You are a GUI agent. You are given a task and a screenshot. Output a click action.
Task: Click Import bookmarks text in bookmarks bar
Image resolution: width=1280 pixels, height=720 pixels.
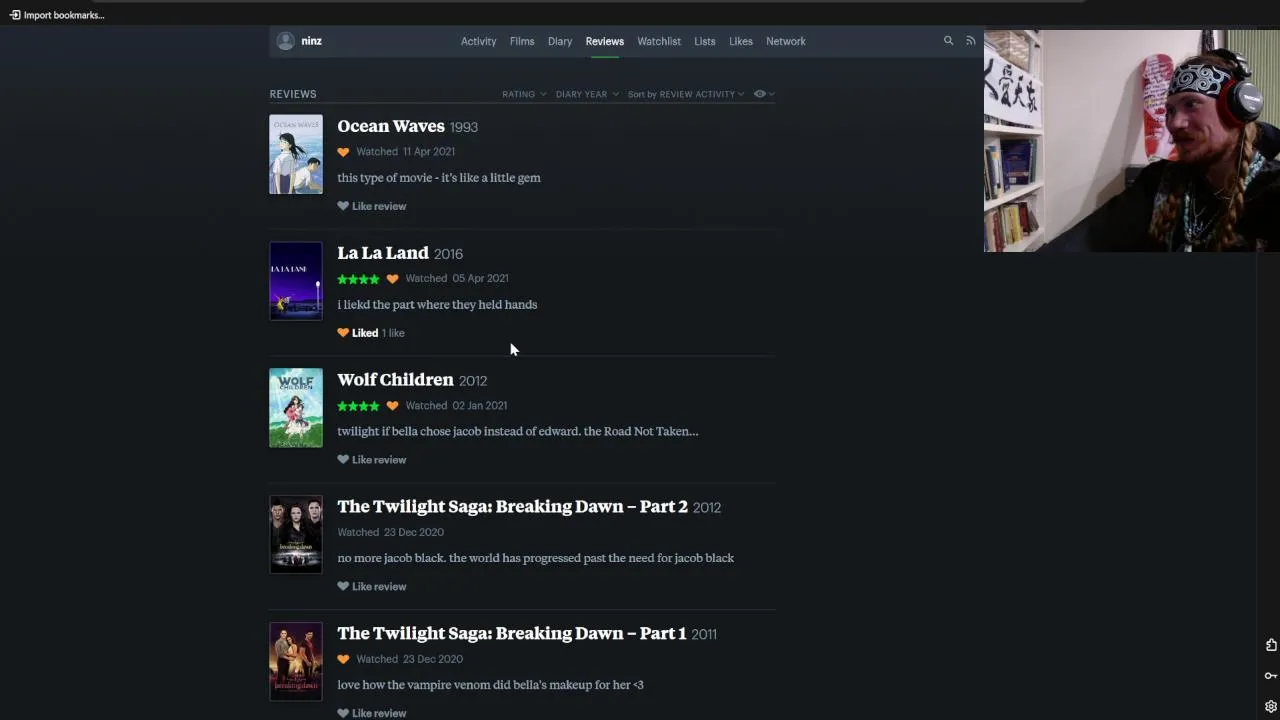pos(64,15)
